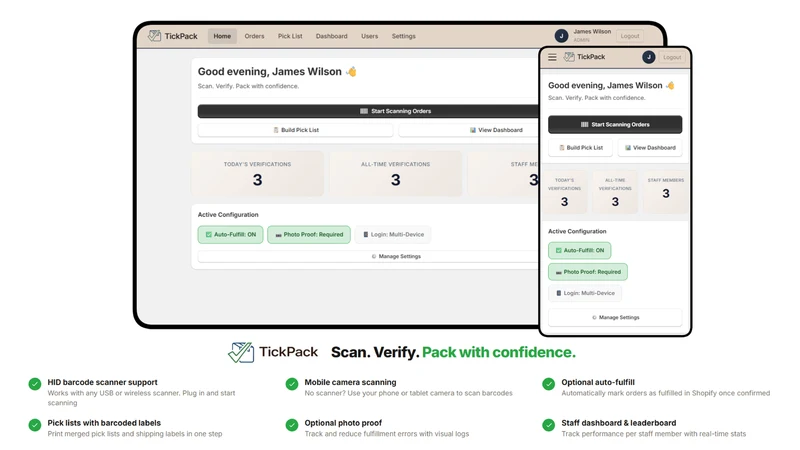800x450 pixels.
Task: Click All-Time Verifications card in mobile view
Action: [615, 192]
